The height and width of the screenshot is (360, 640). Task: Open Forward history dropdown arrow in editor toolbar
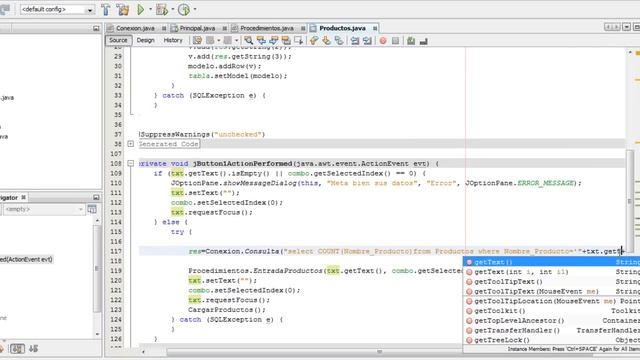click(236, 40)
